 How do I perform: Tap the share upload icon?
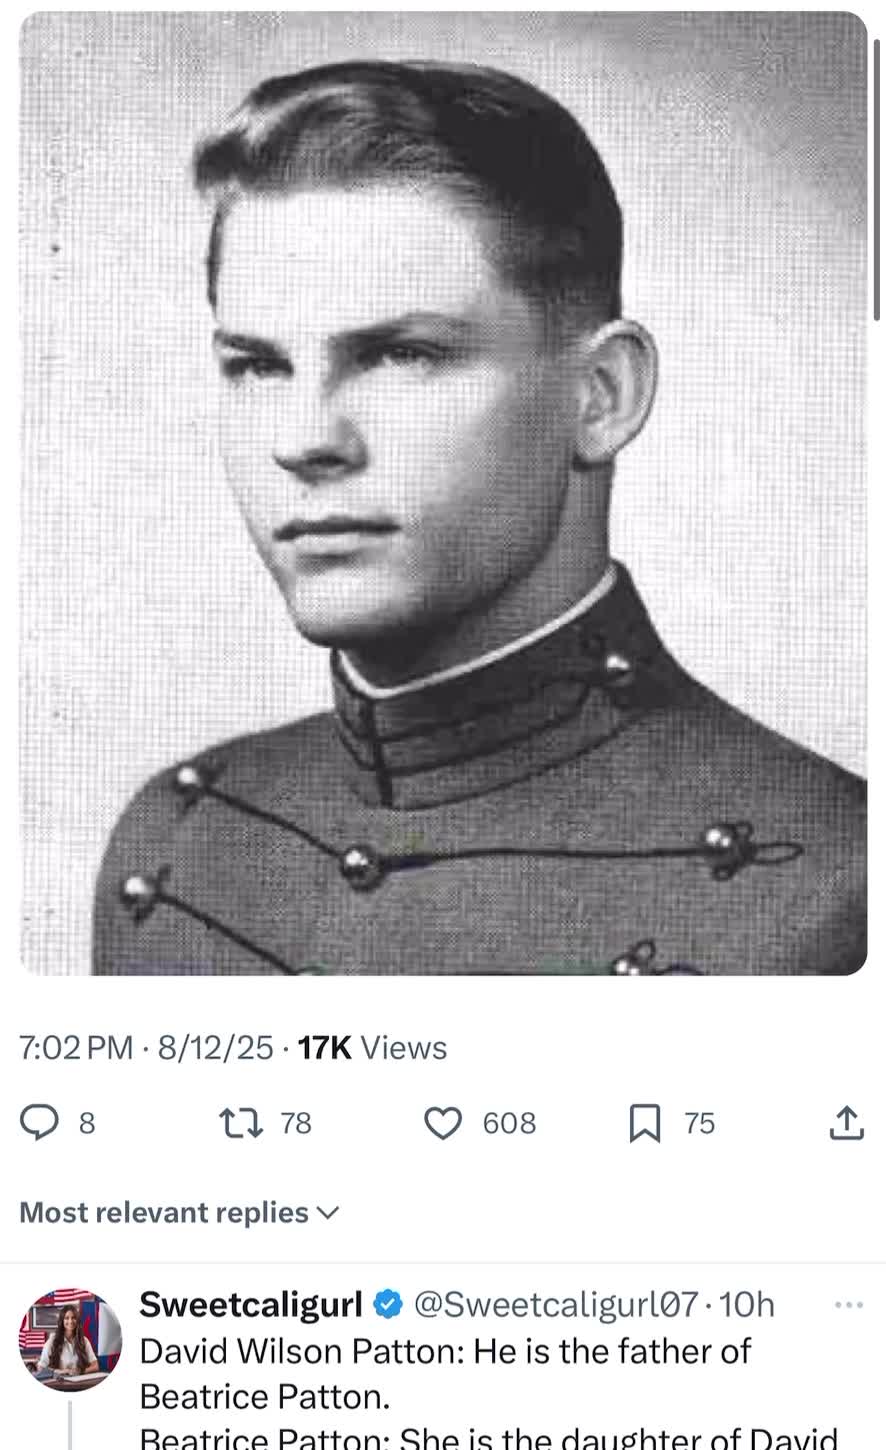pos(846,1123)
